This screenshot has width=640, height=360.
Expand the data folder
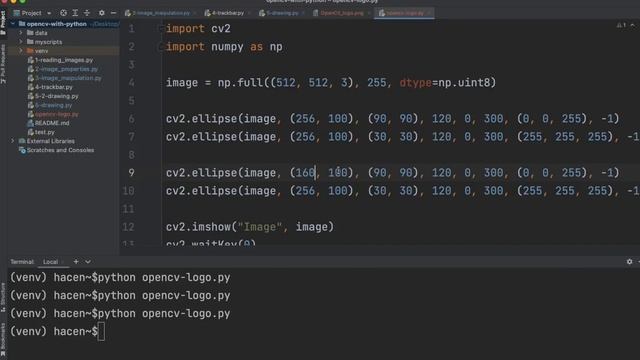[21, 33]
